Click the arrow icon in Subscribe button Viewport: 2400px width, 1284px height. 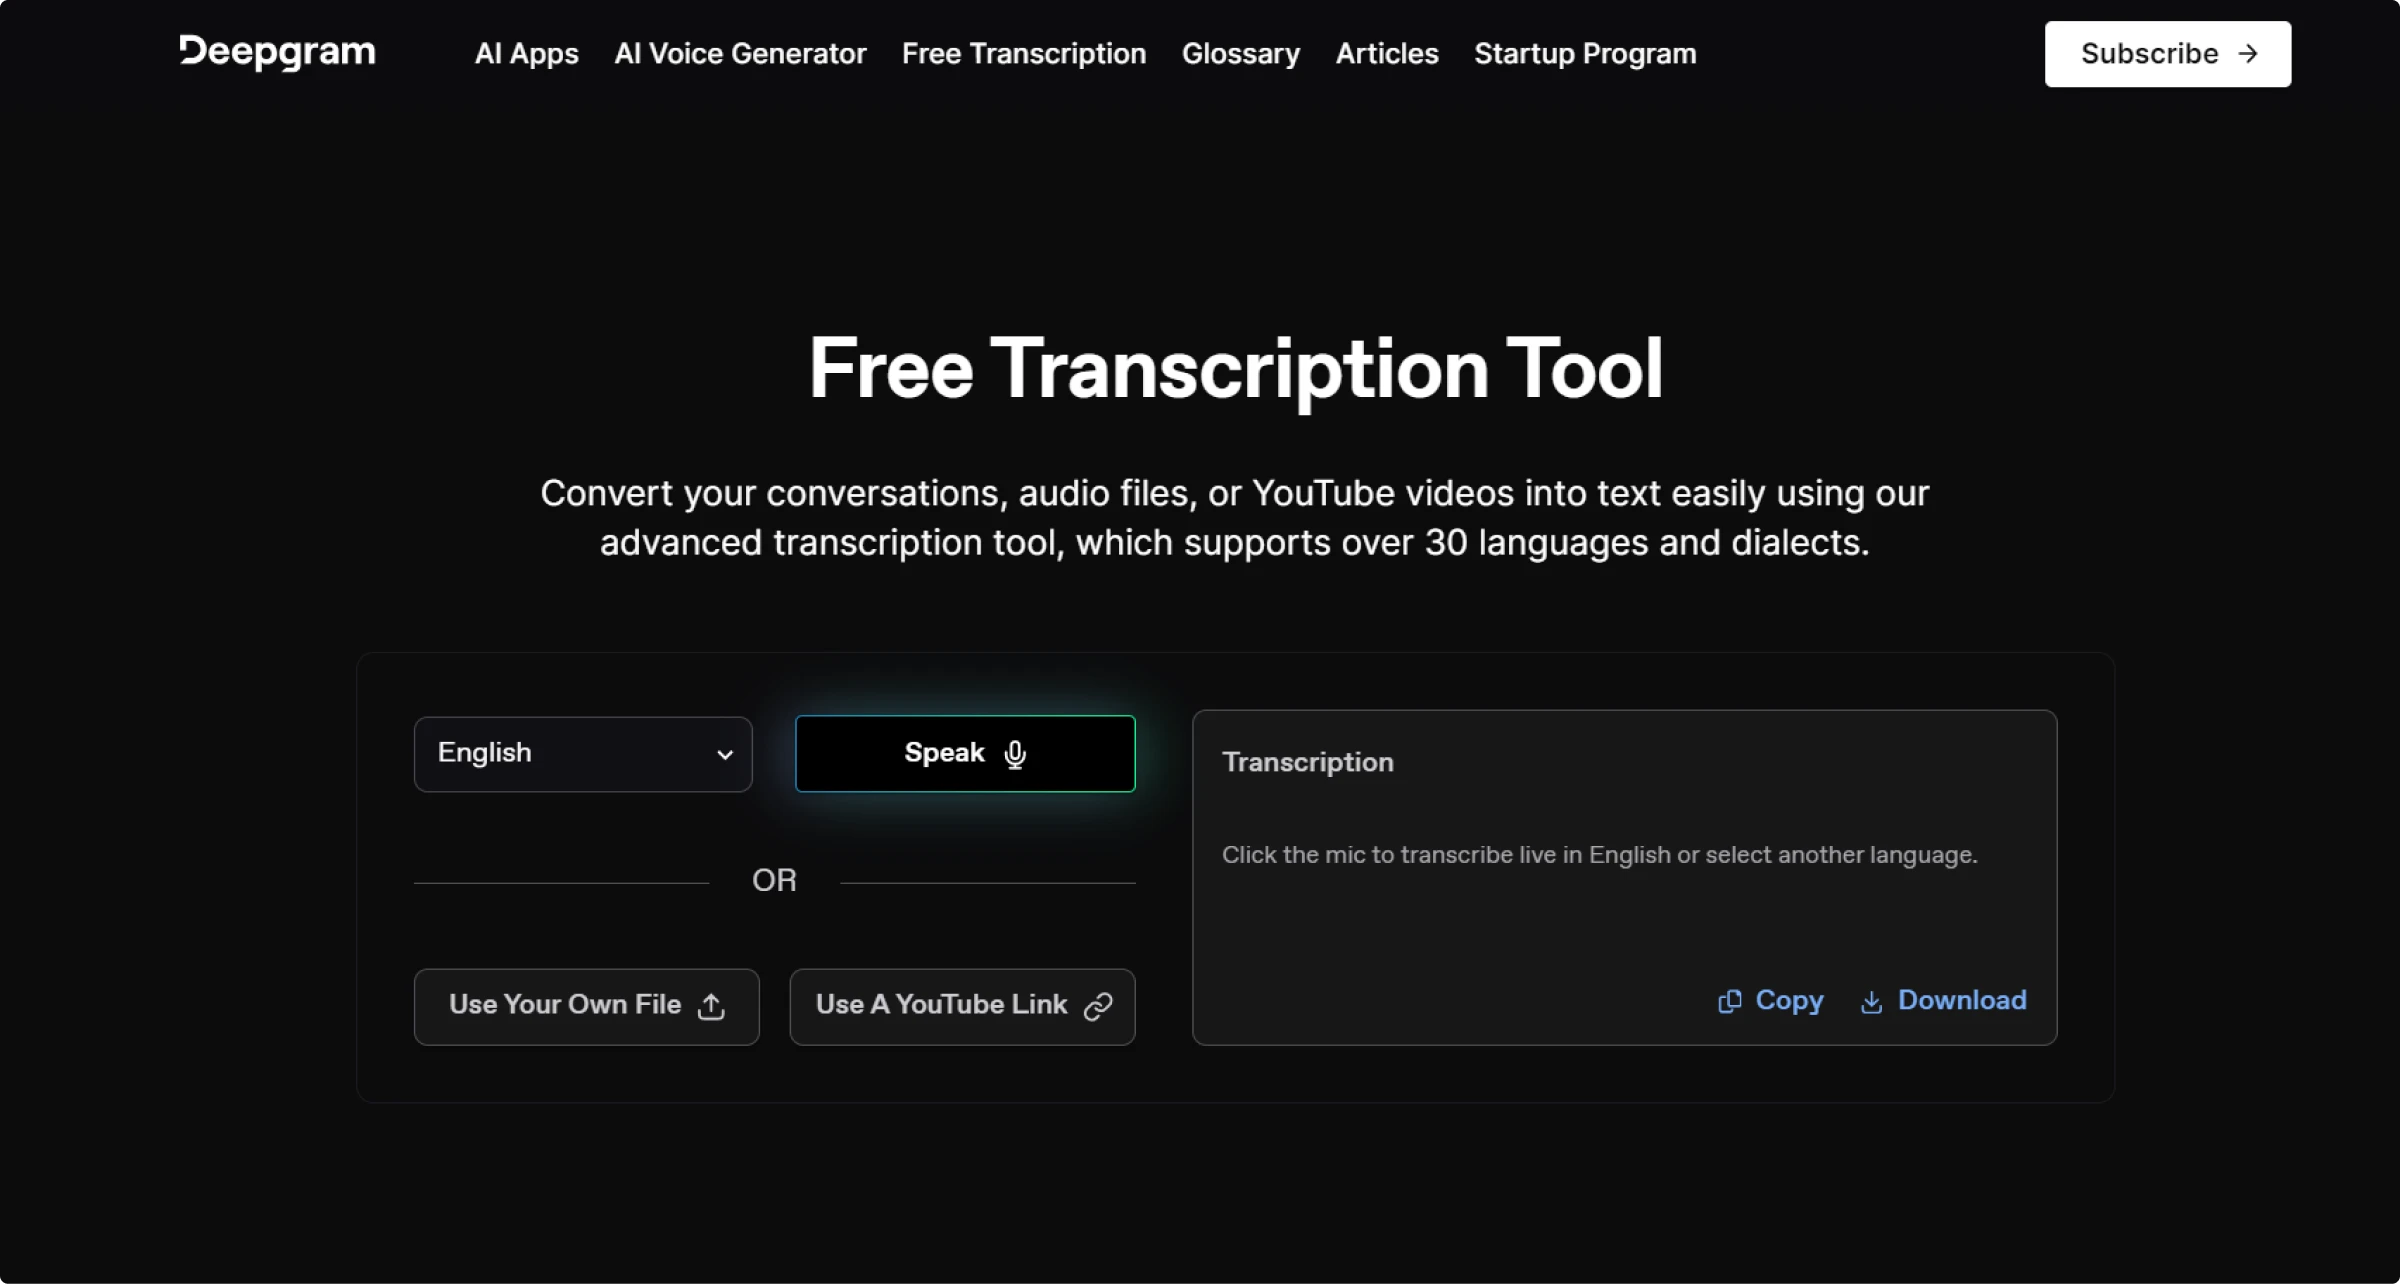point(2248,54)
